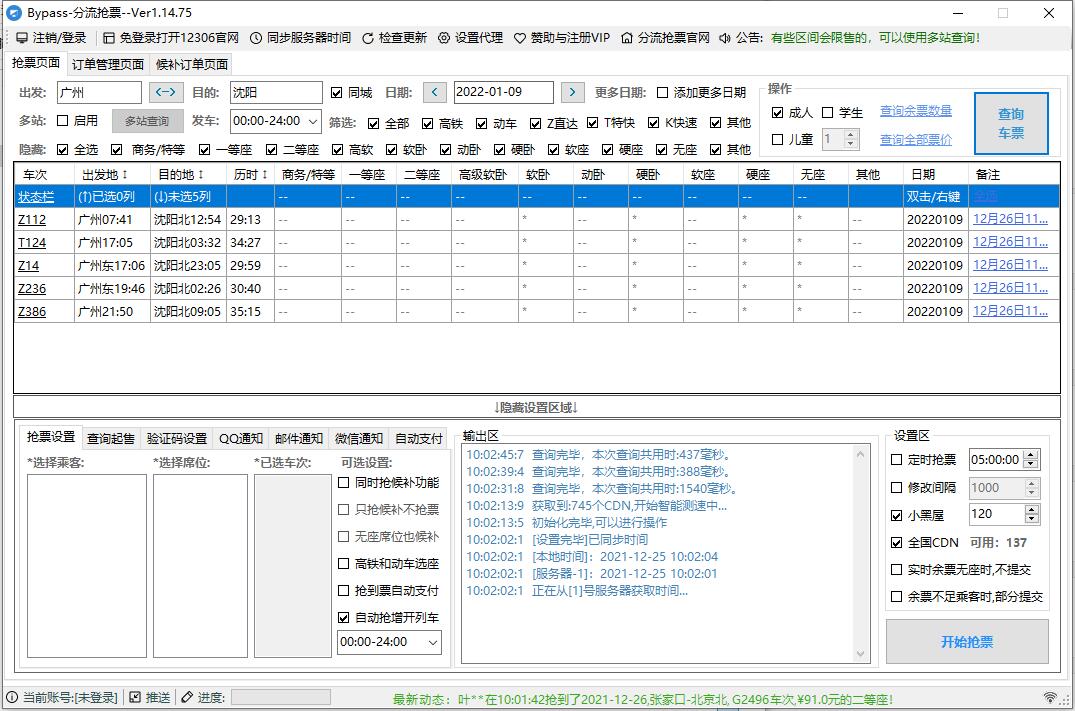Click the 公告 speaker icon
The image size is (1075, 711).
pos(725,38)
